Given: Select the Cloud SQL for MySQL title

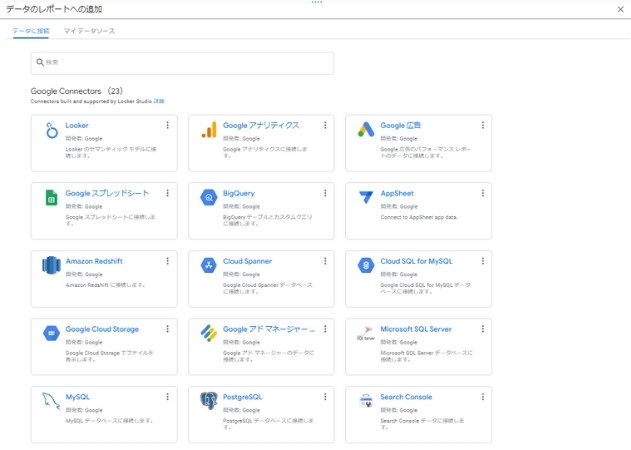Looking at the screenshot, I should [x=416, y=261].
